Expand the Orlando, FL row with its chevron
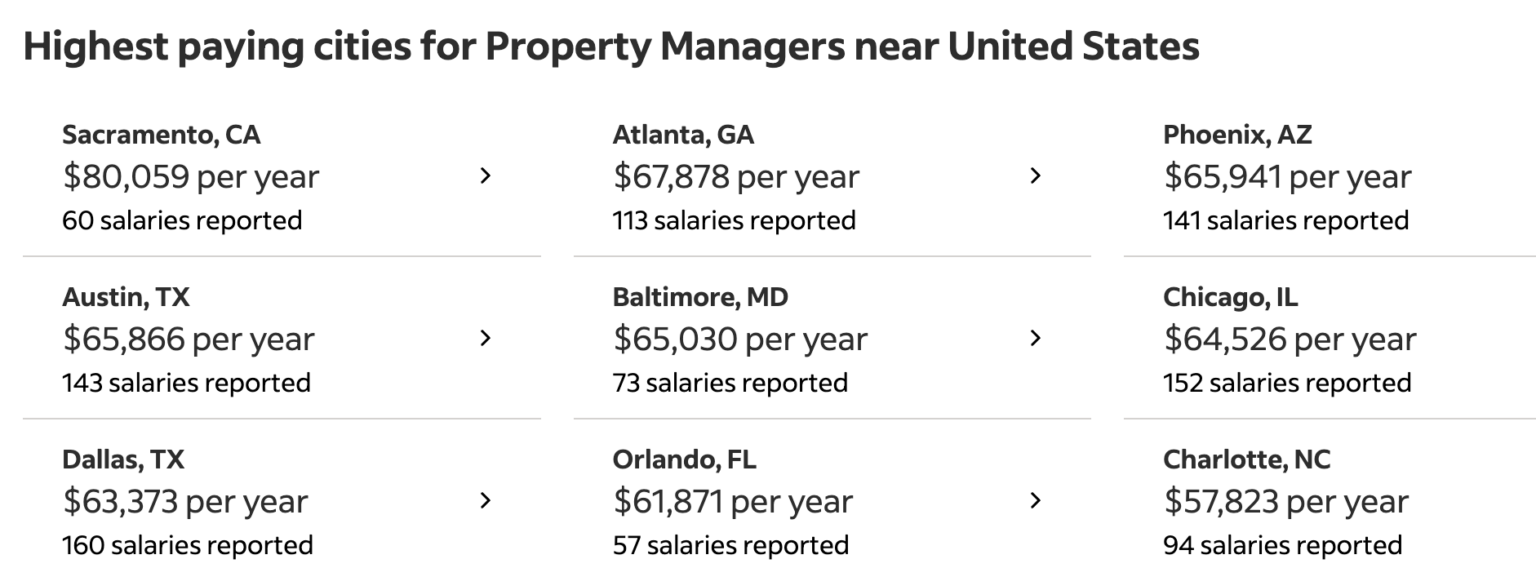Image resolution: width=1536 pixels, height=577 pixels. tap(1035, 500)
